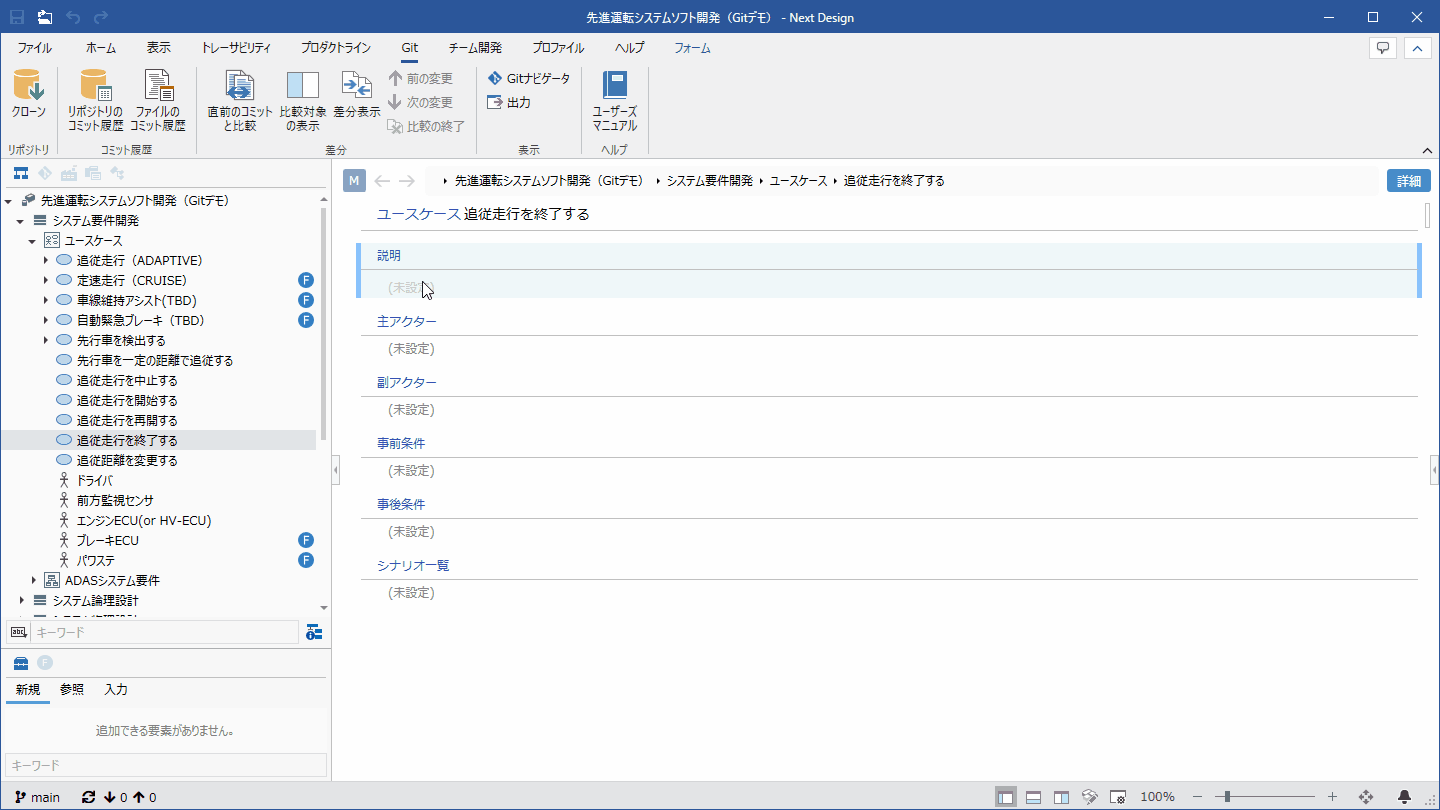This screenshot has width=1440, height=810.
Task: Click the sync icon in status bar
Action: pyautogui.click(x=88, y=797)
